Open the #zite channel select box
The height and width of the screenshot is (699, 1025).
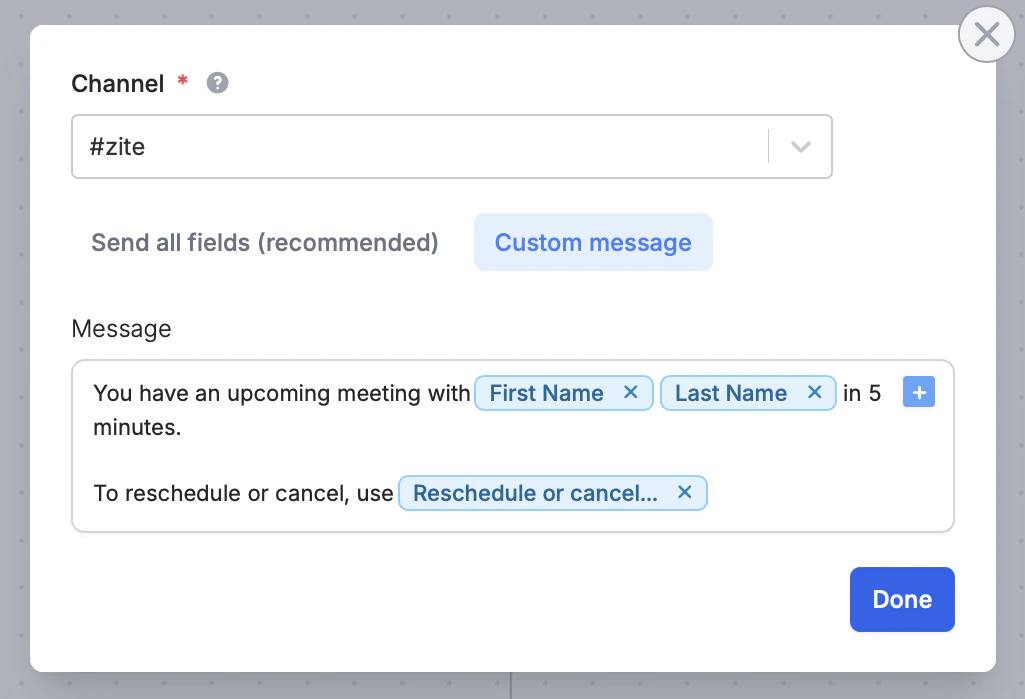click(x=420, y=147)
